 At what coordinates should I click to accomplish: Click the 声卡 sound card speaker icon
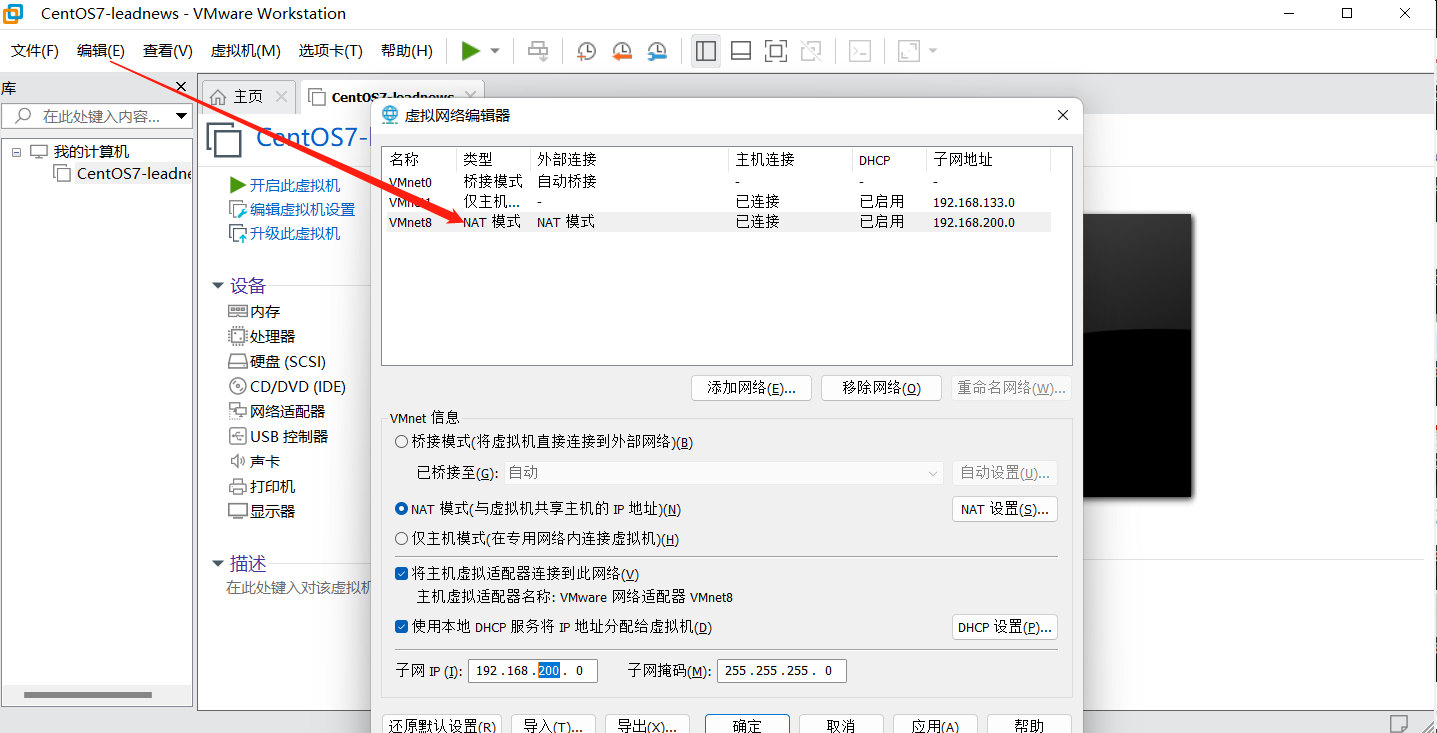[x=238, y=461]
